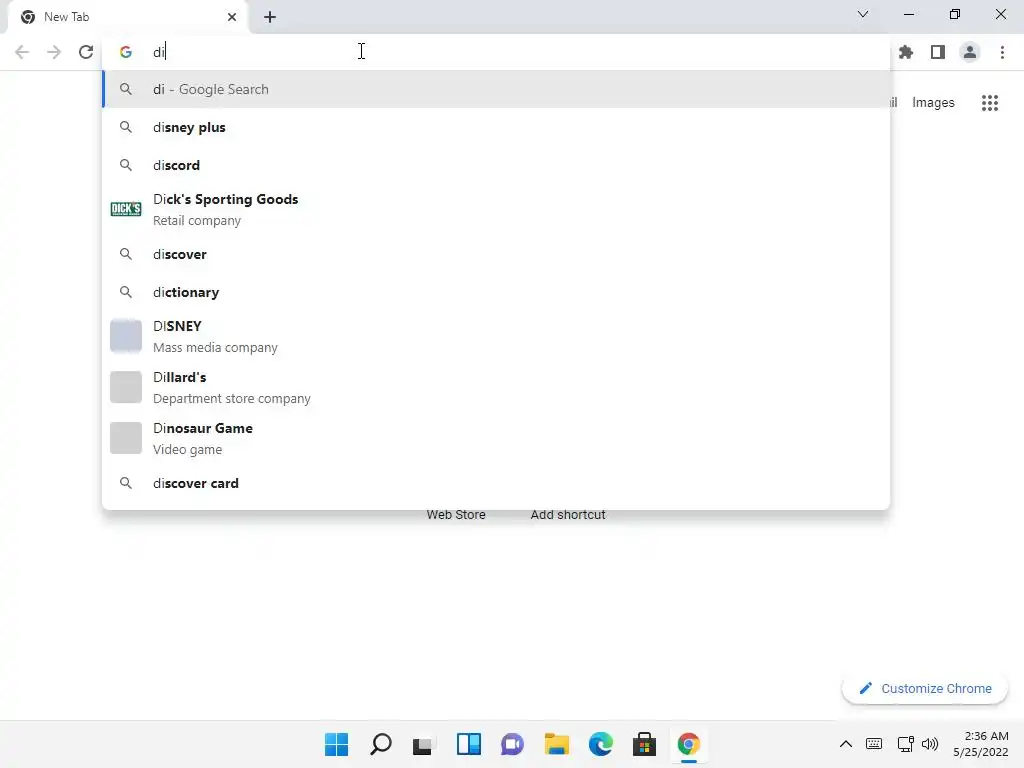Open the Widgets taskbar icon

click(x=469, y=744)
